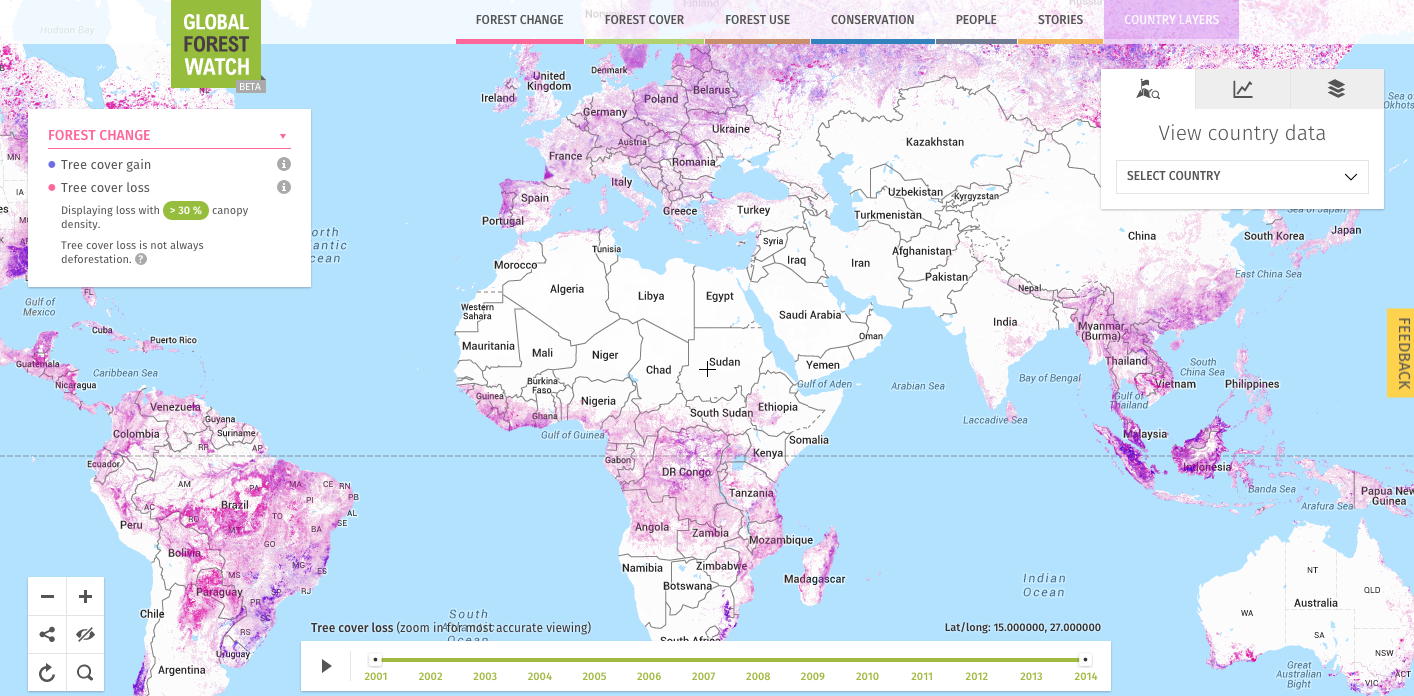
Task: Click the refresh/reset map icon
Action: (47, 673)
